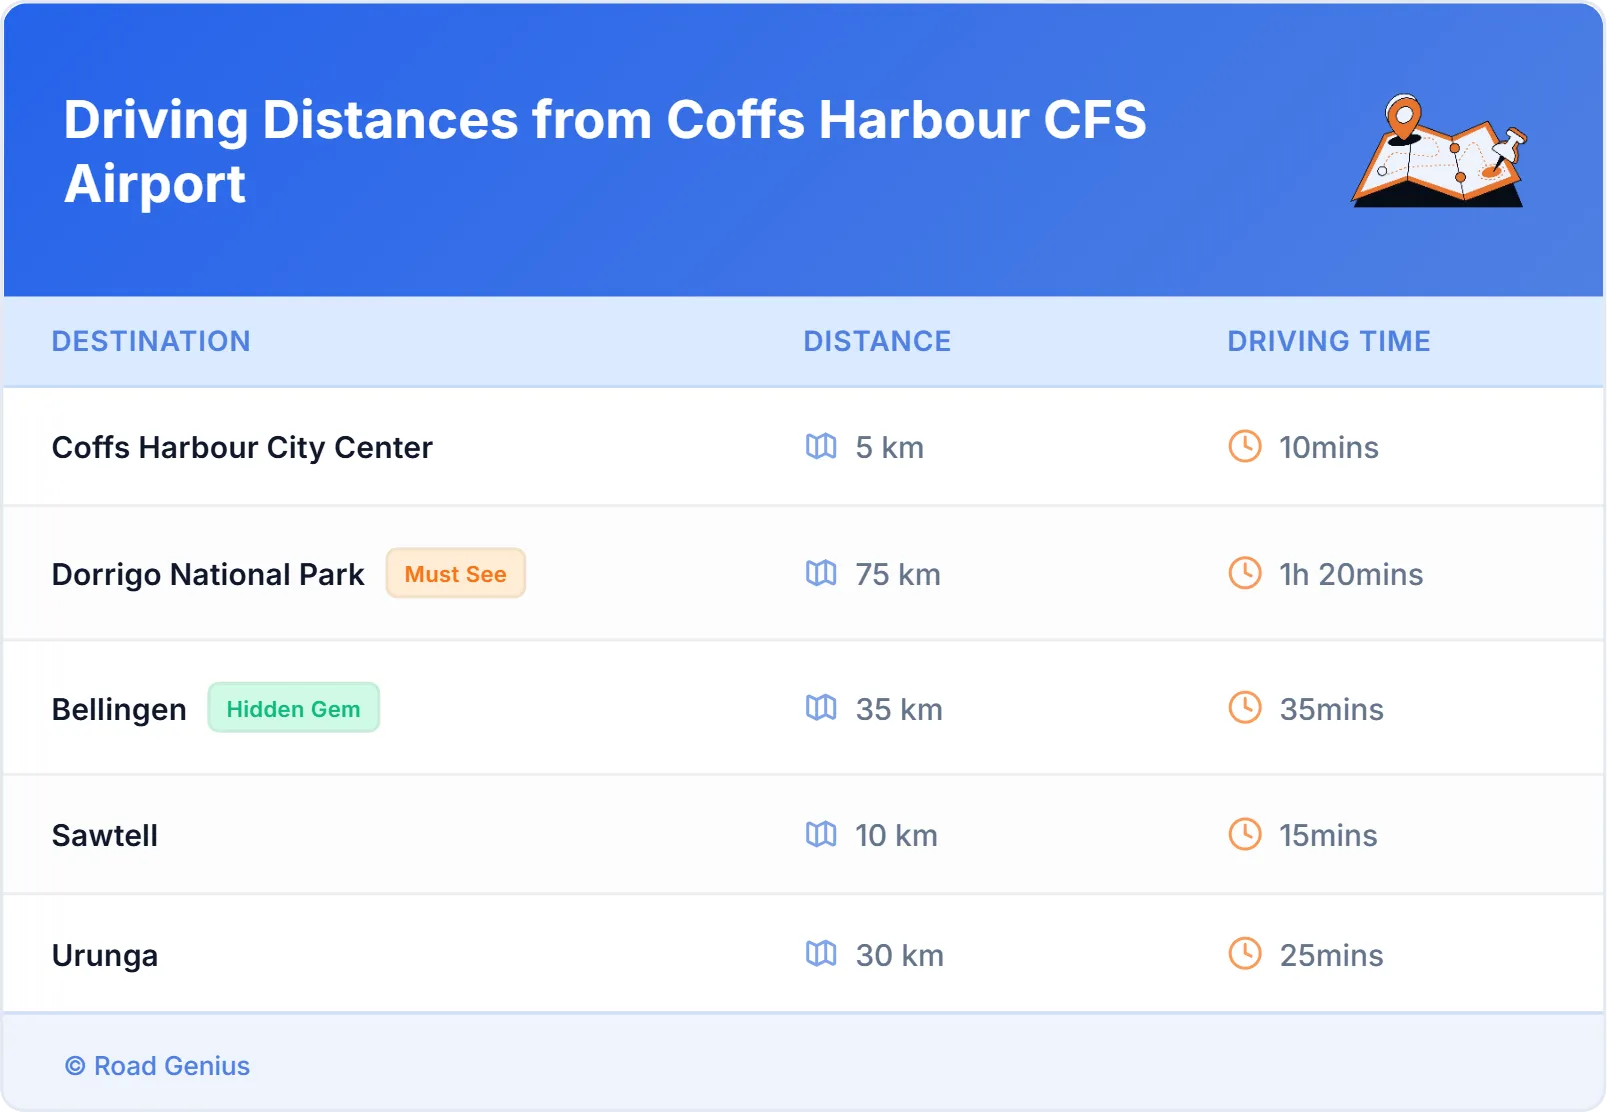The height and width of the screenshot is (1112, 1608).
Task: Click the 1h 20mins driving time
Action: [x=1351, y=574]
